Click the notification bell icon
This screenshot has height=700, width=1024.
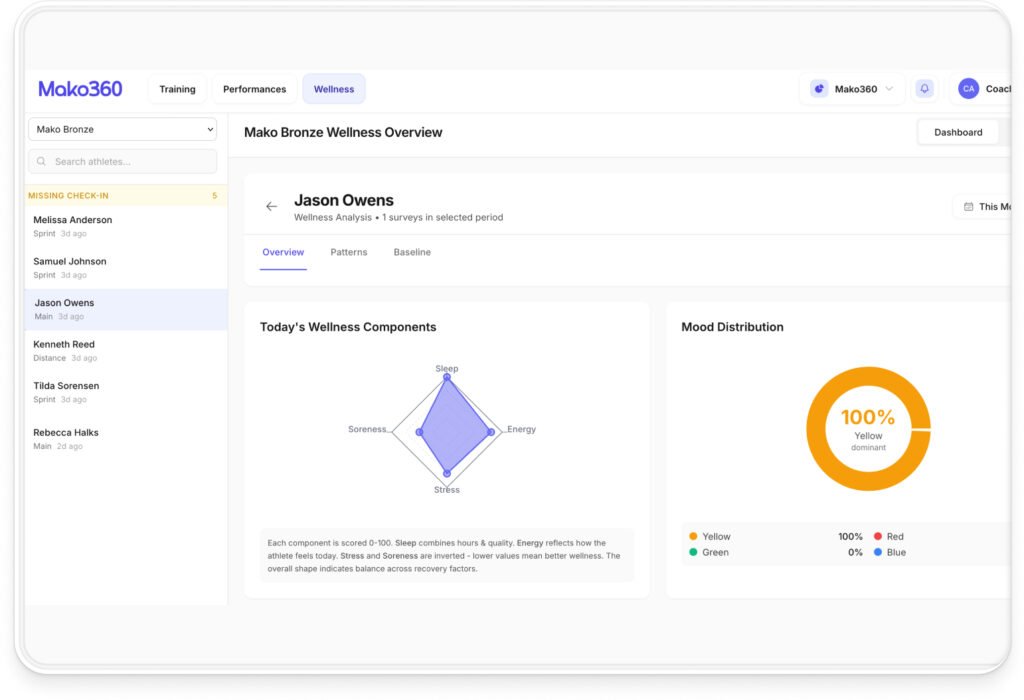click(924, 89)
